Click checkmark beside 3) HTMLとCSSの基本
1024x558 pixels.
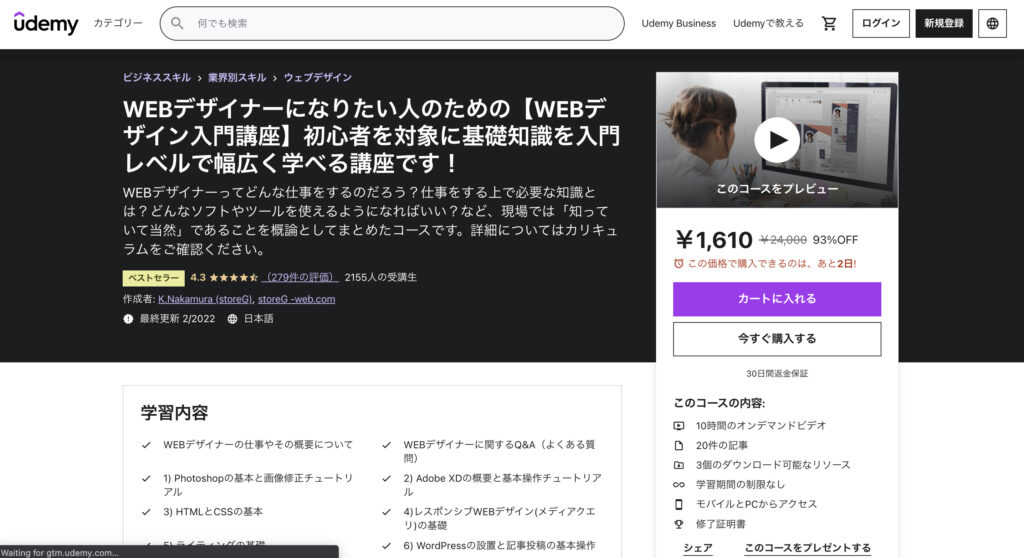tap(146, 512)
